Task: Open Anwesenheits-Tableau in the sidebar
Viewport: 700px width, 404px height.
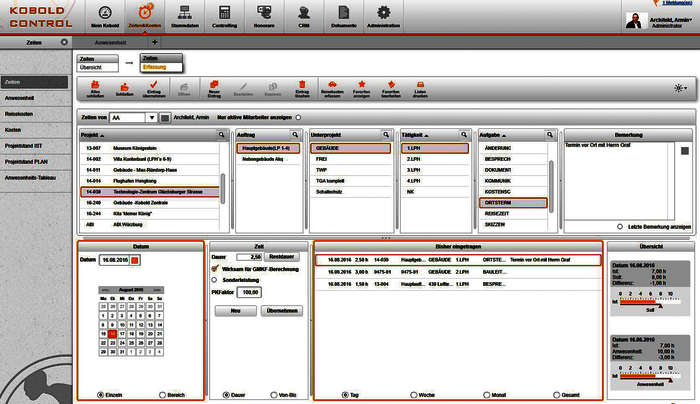Action: point(36,178)
